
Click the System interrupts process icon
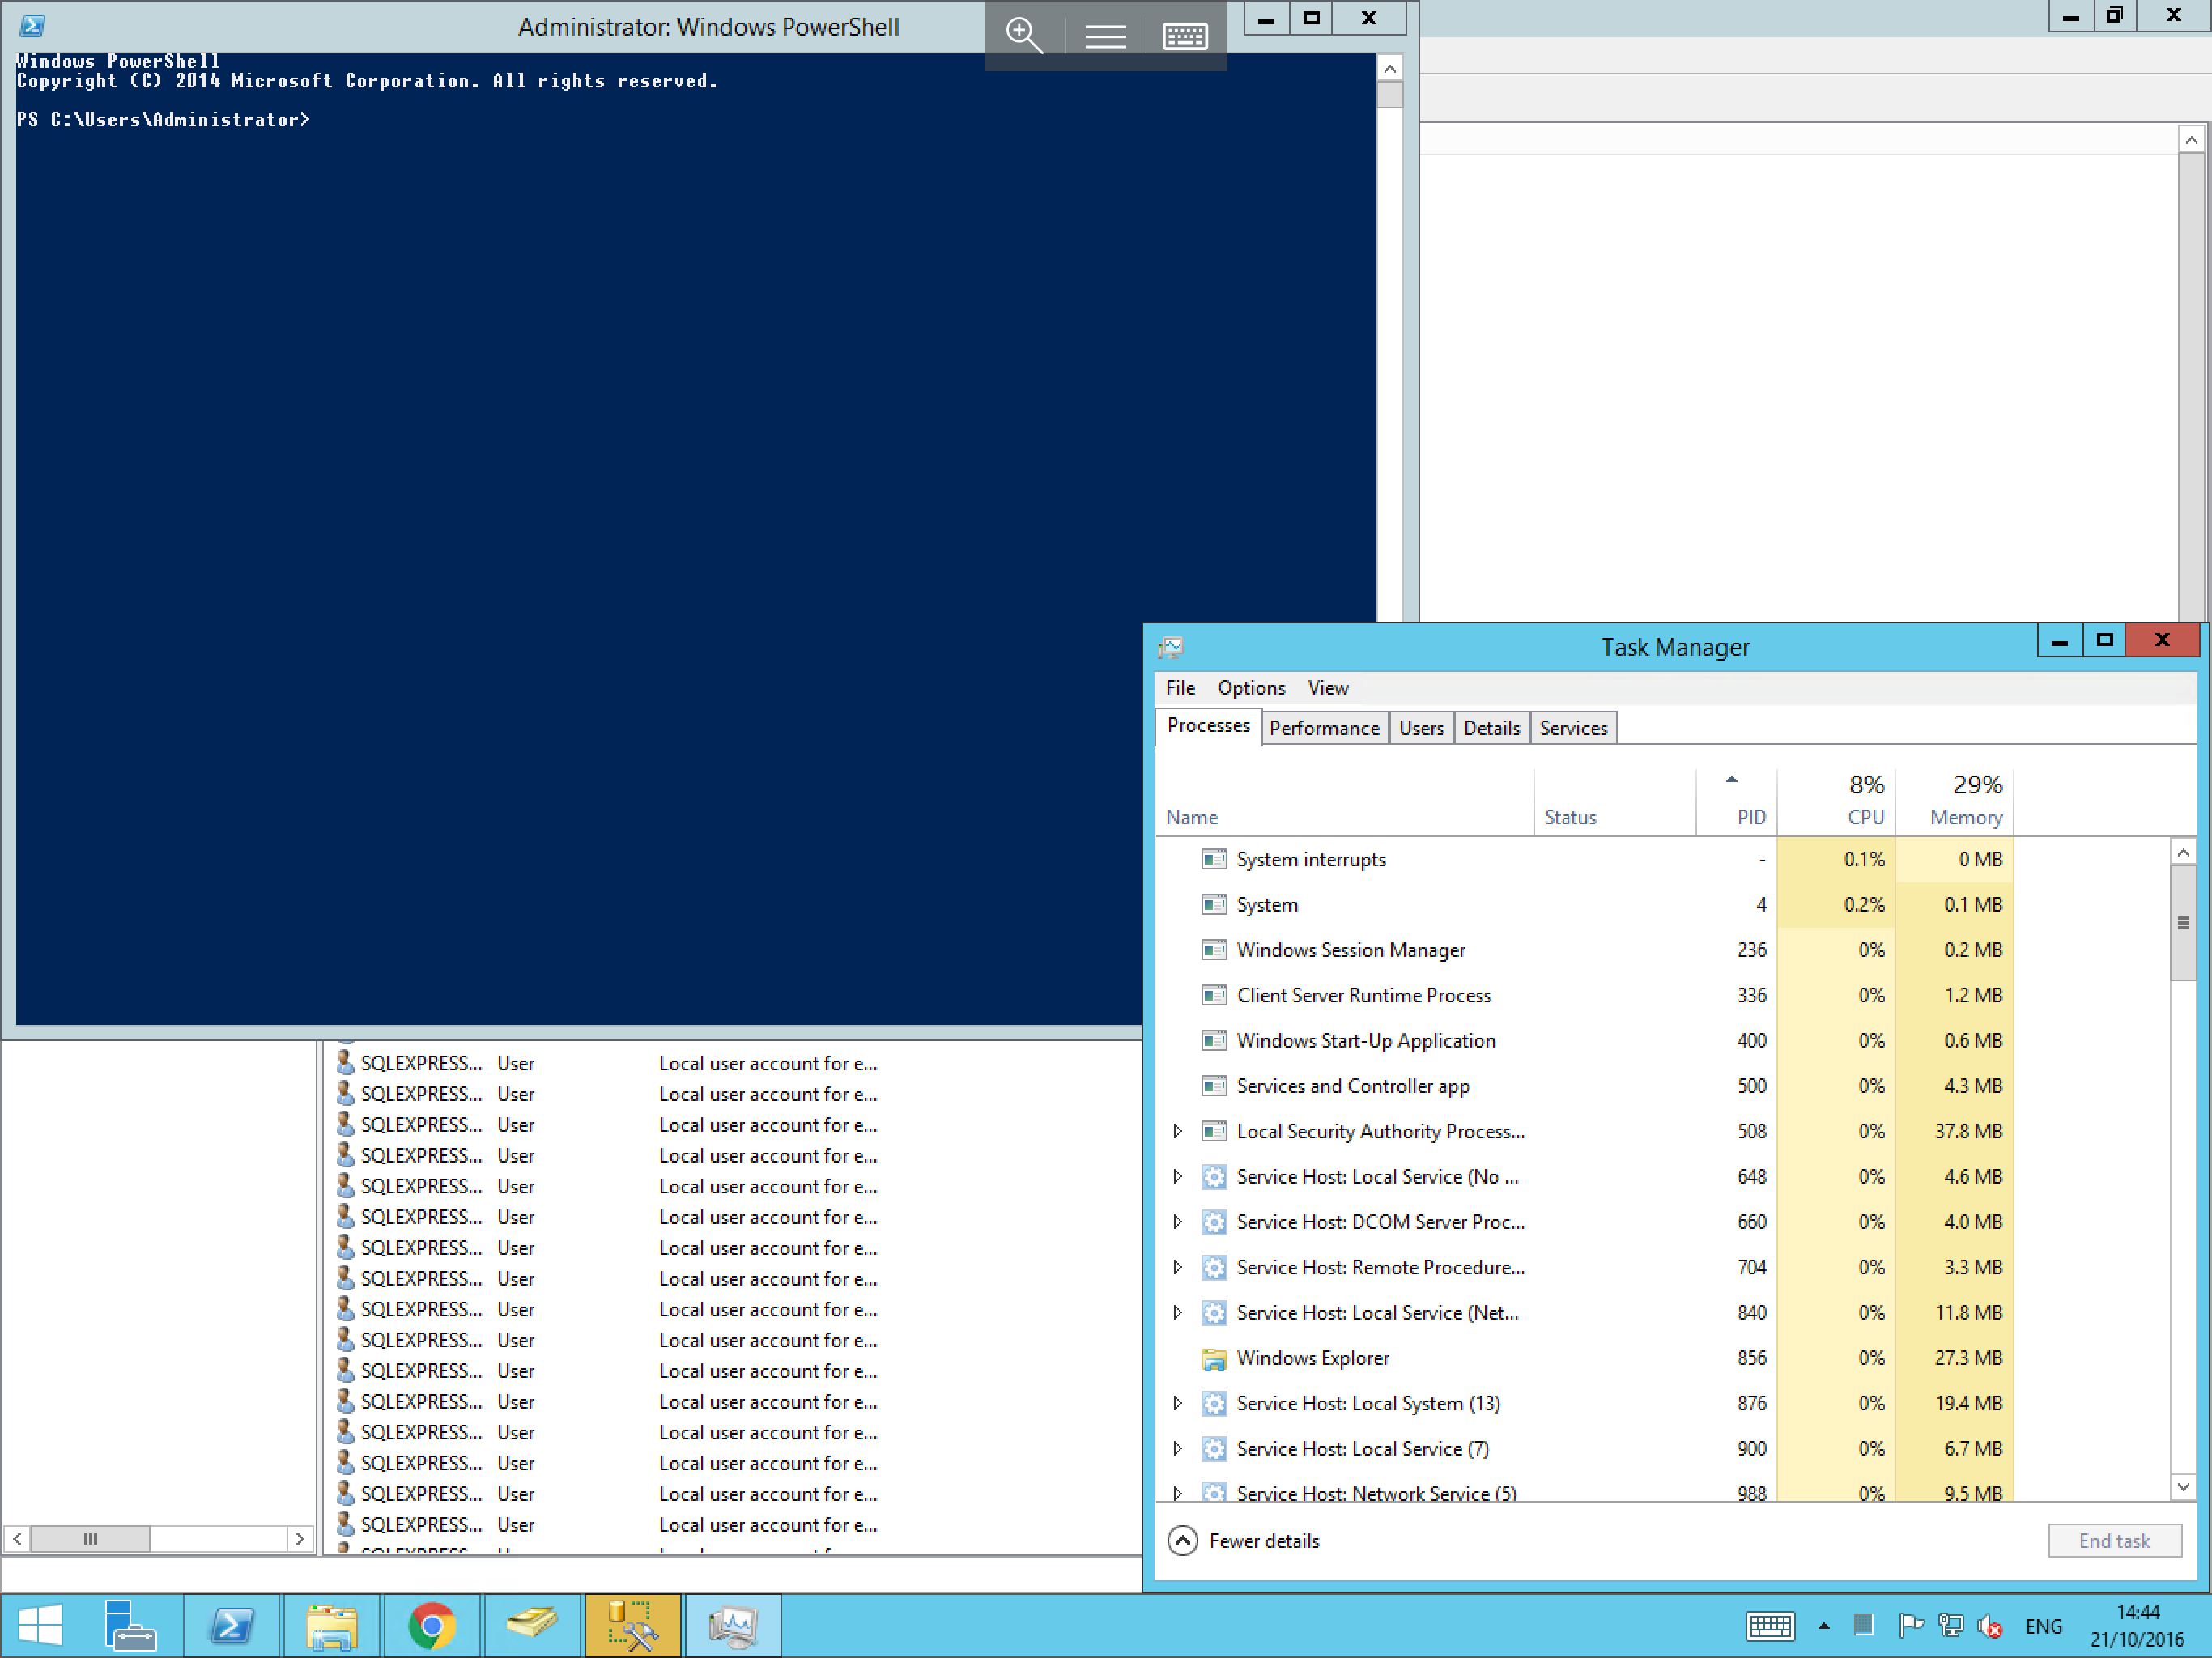pos(1214,859)
